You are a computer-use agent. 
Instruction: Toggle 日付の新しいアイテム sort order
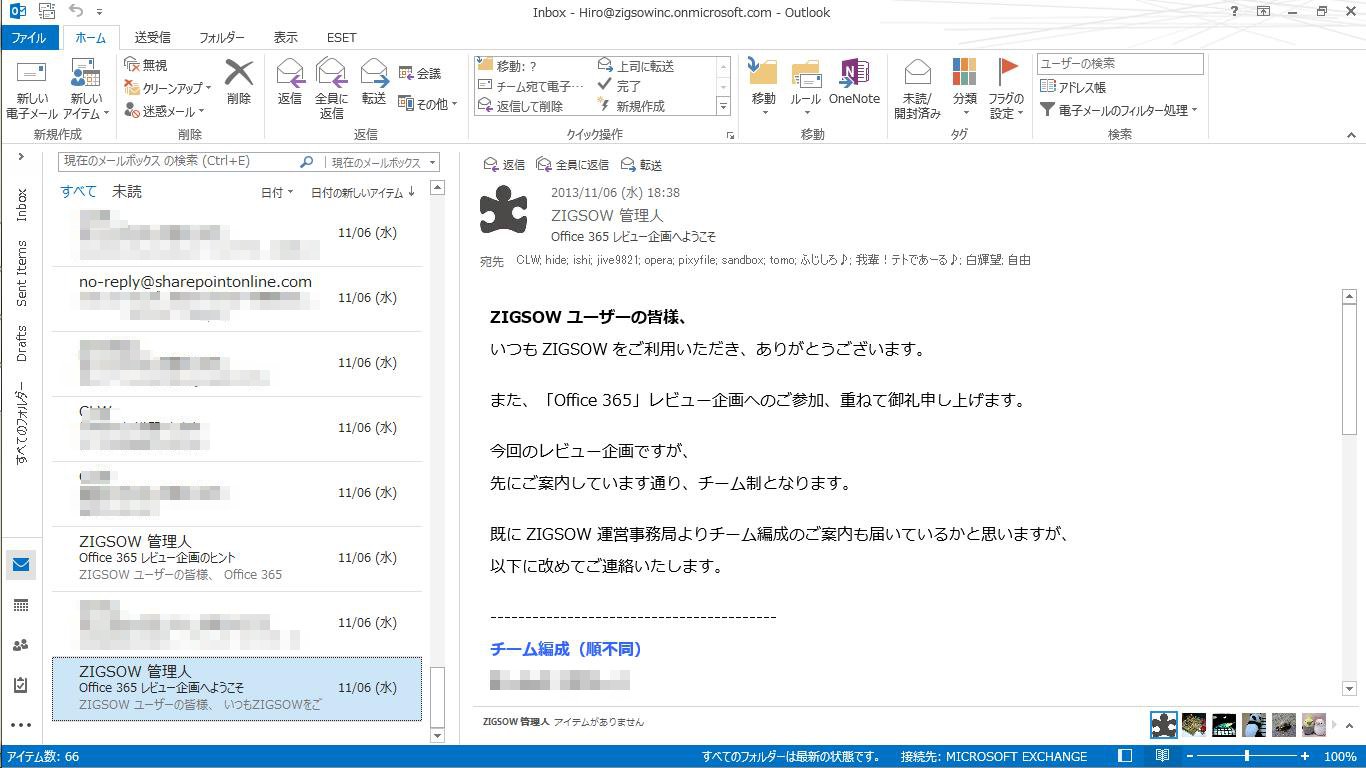click(363, 193)
